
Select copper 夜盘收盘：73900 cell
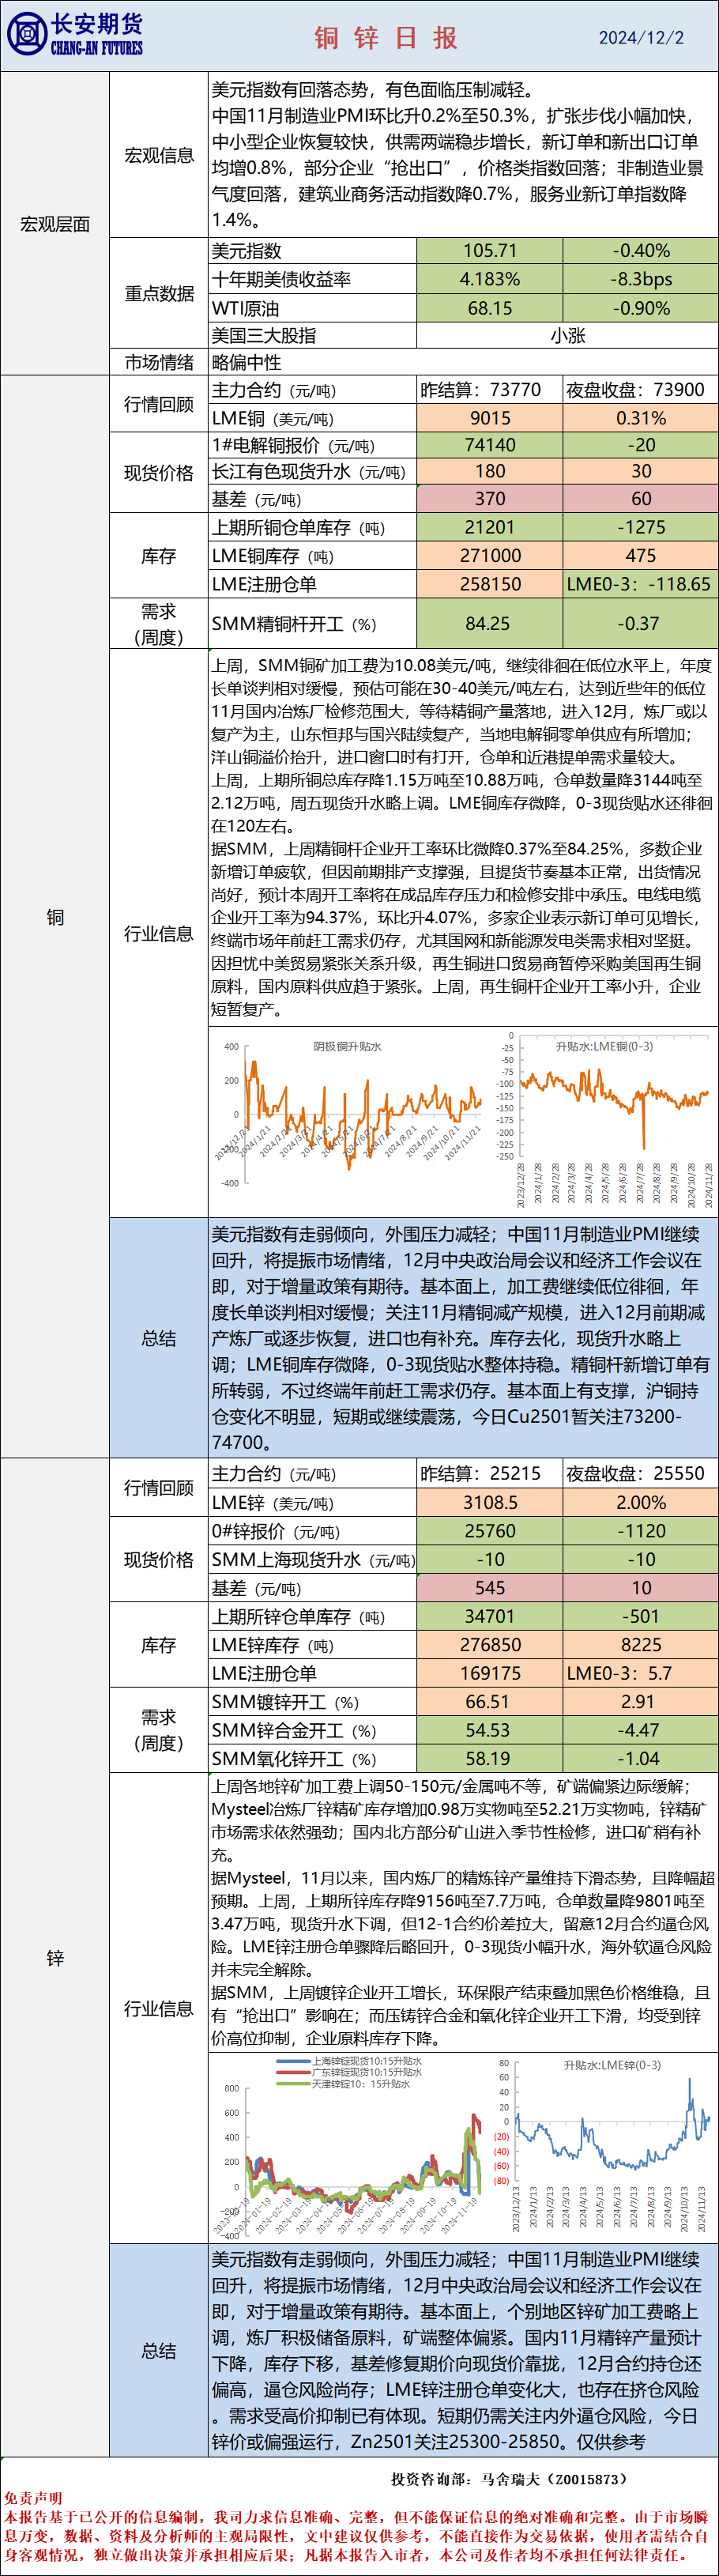pos(641,390)
